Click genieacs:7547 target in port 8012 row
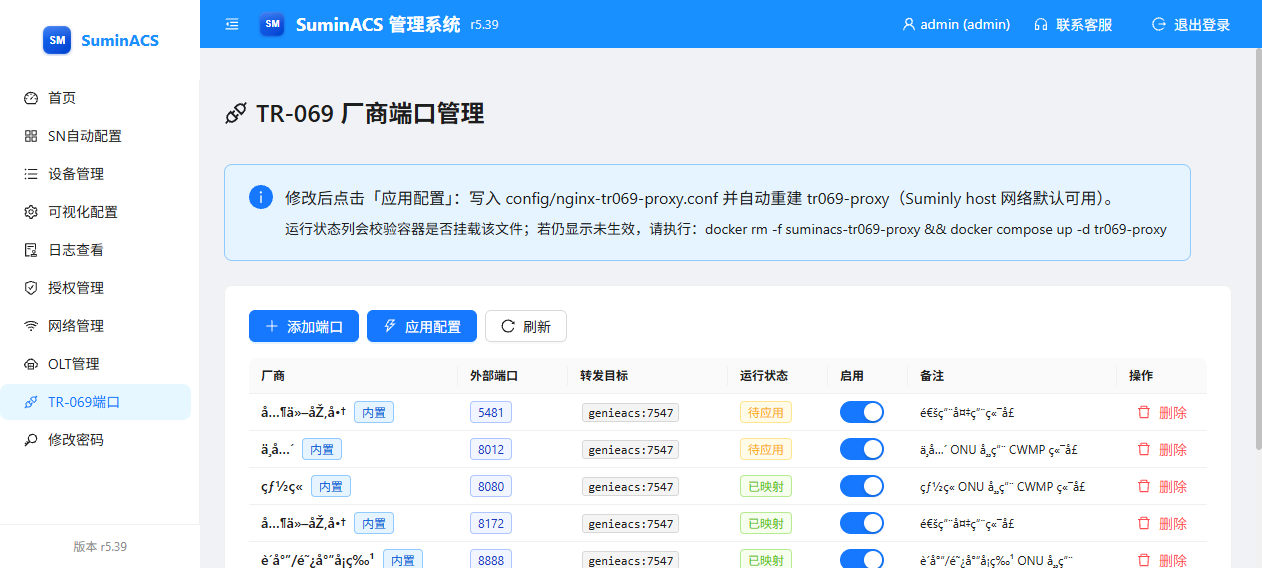 pyautogui.click(x=630, y=450)
